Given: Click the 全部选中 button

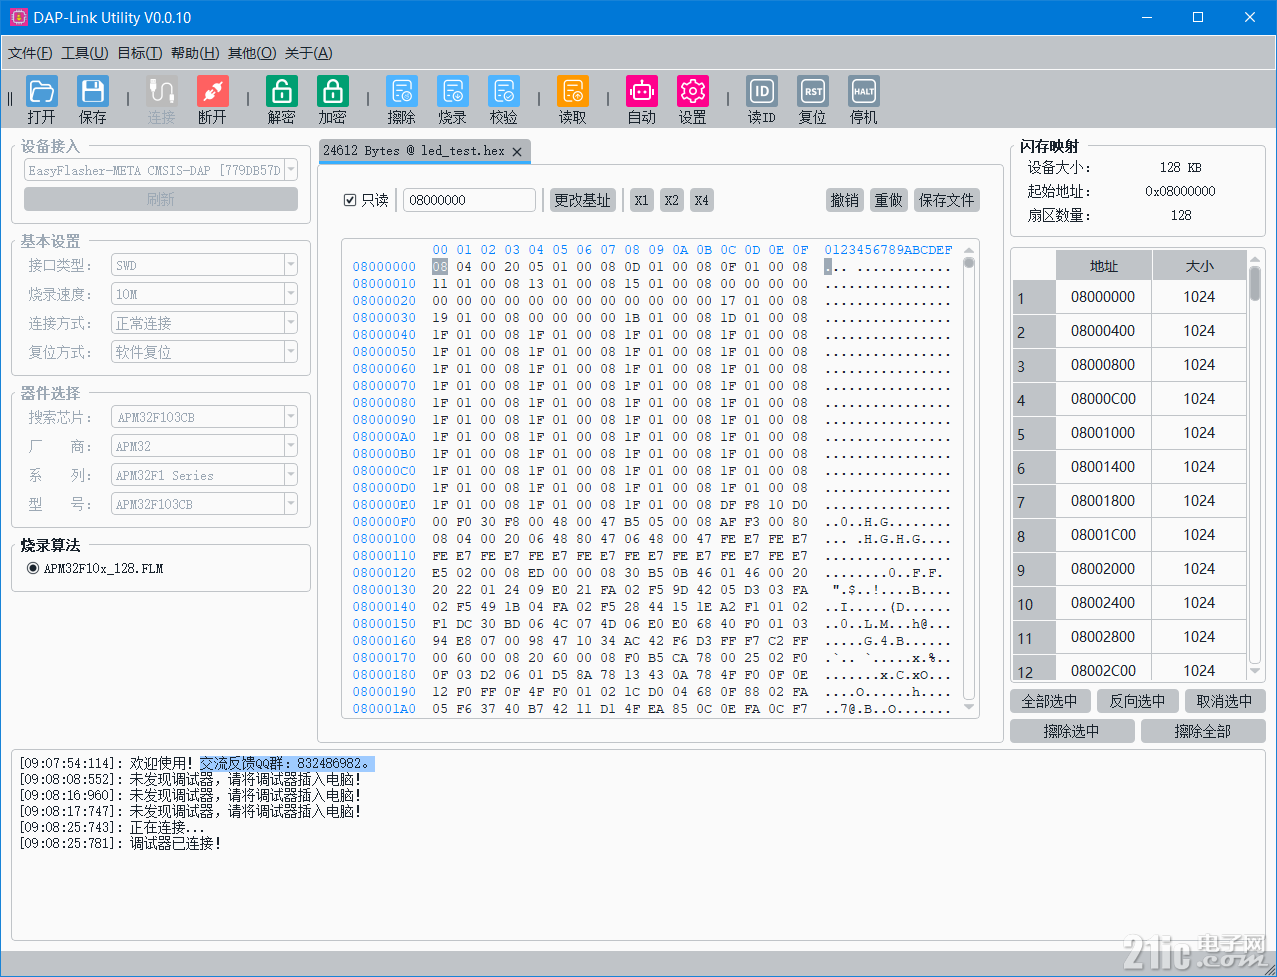Looking at the screenshot, I should coord(1050,701).
